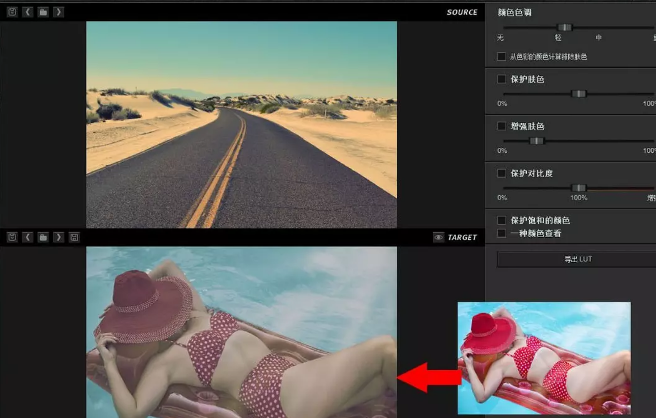Click the 0% label under 增强肤色 slider
The height and width of the screenshot is (418, 656).
coord(502,151)
